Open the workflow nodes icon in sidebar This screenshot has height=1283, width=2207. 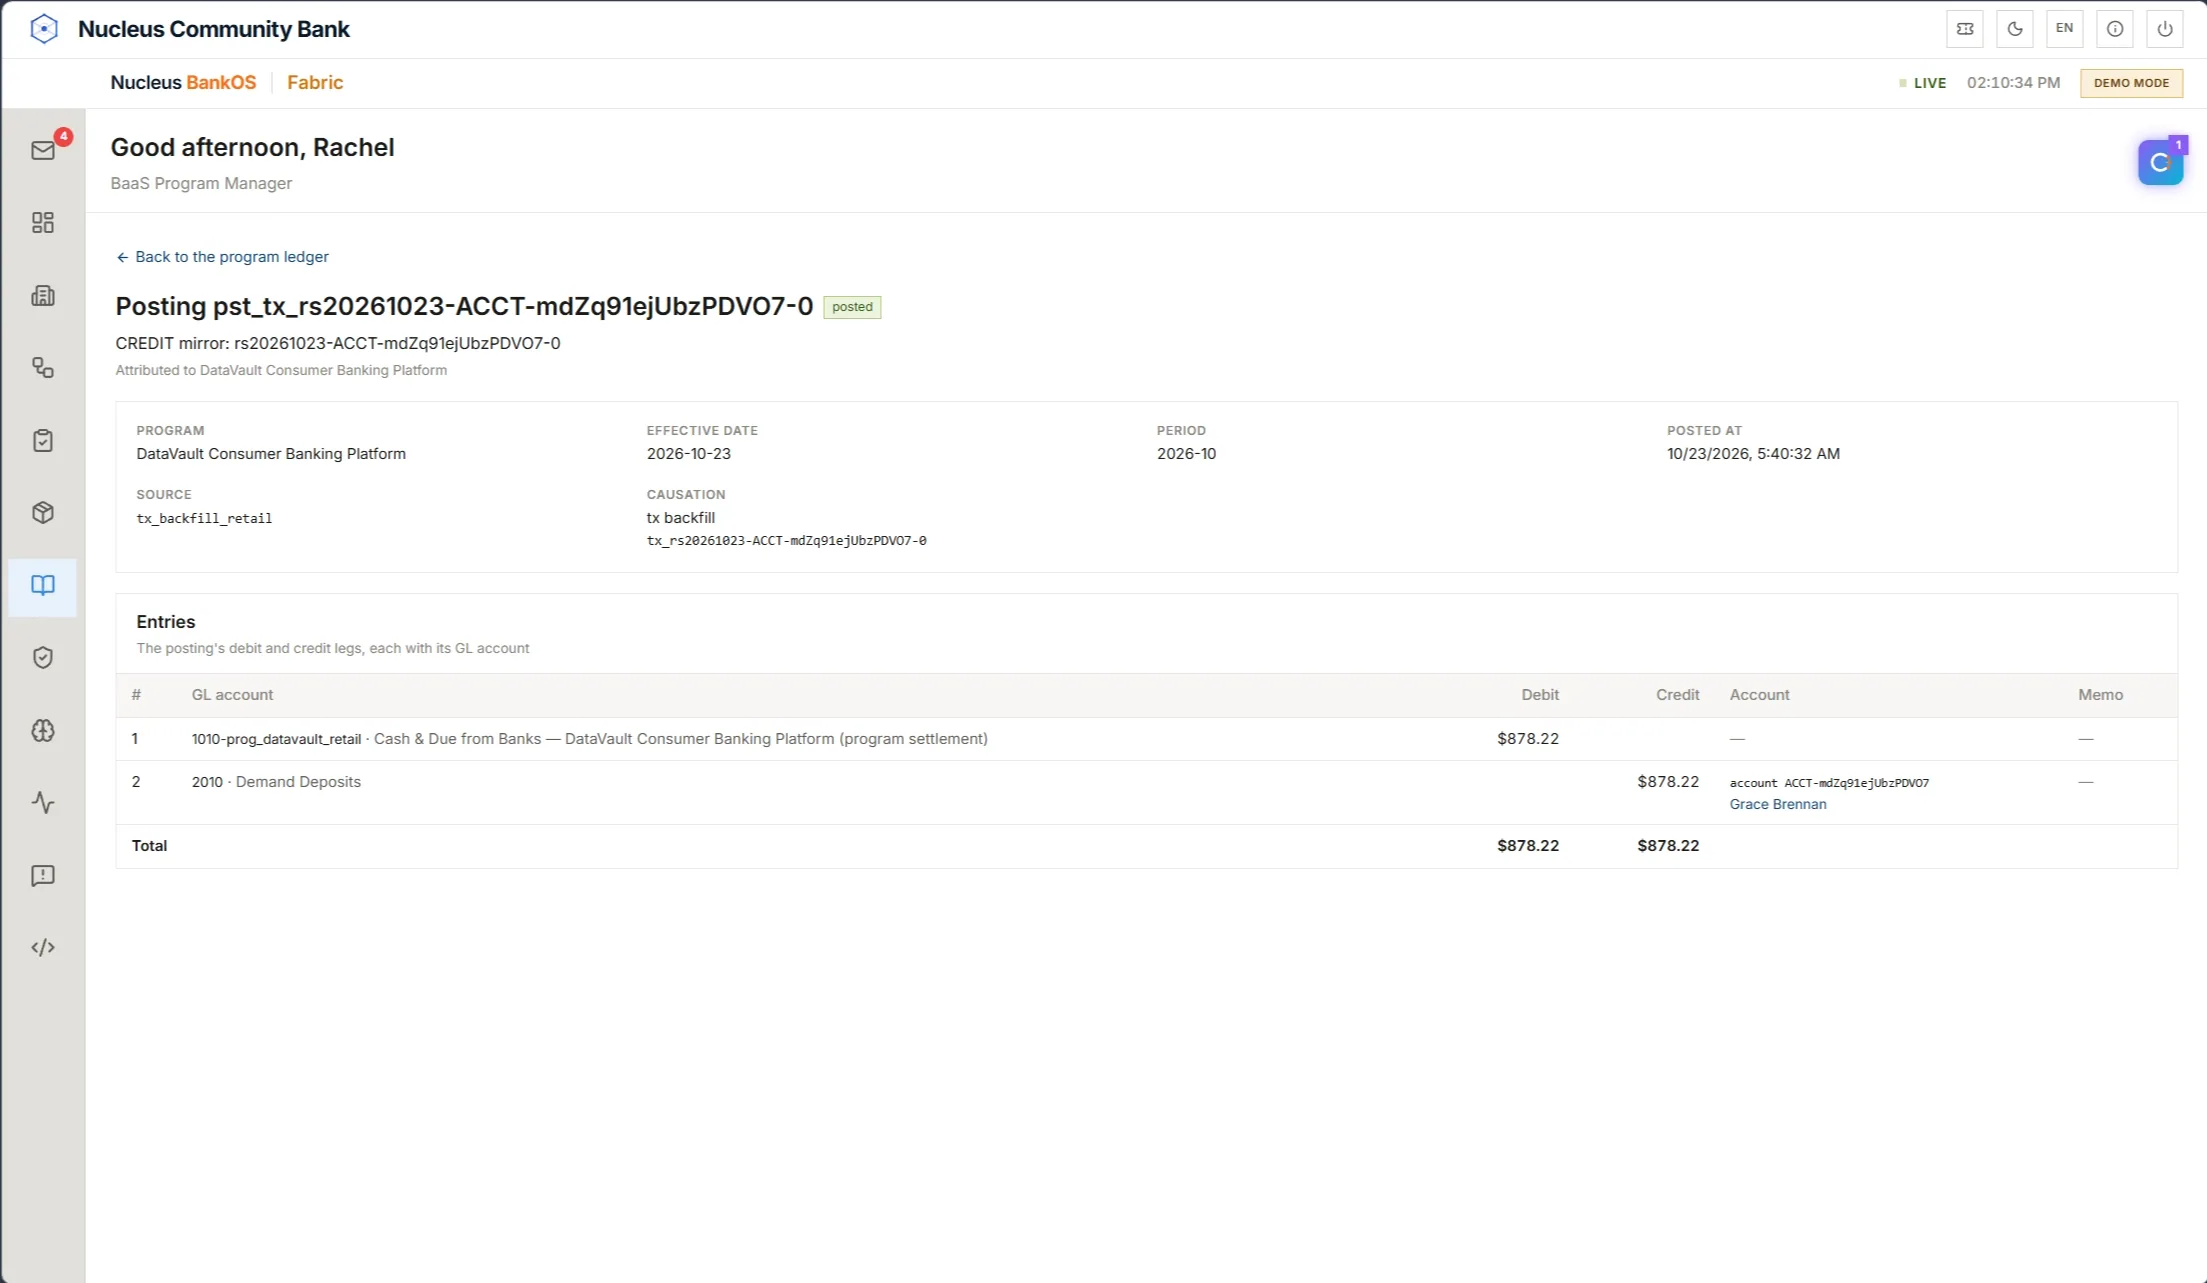43,368
